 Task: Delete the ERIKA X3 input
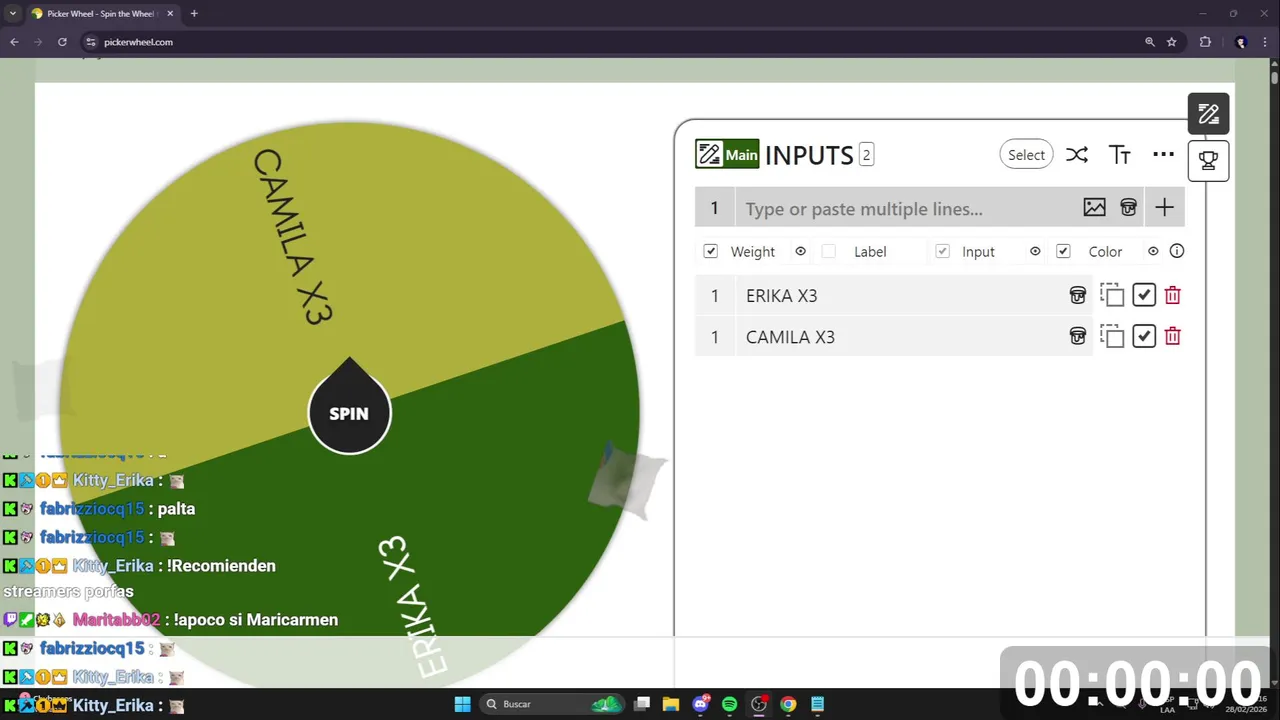point(1173,295)
